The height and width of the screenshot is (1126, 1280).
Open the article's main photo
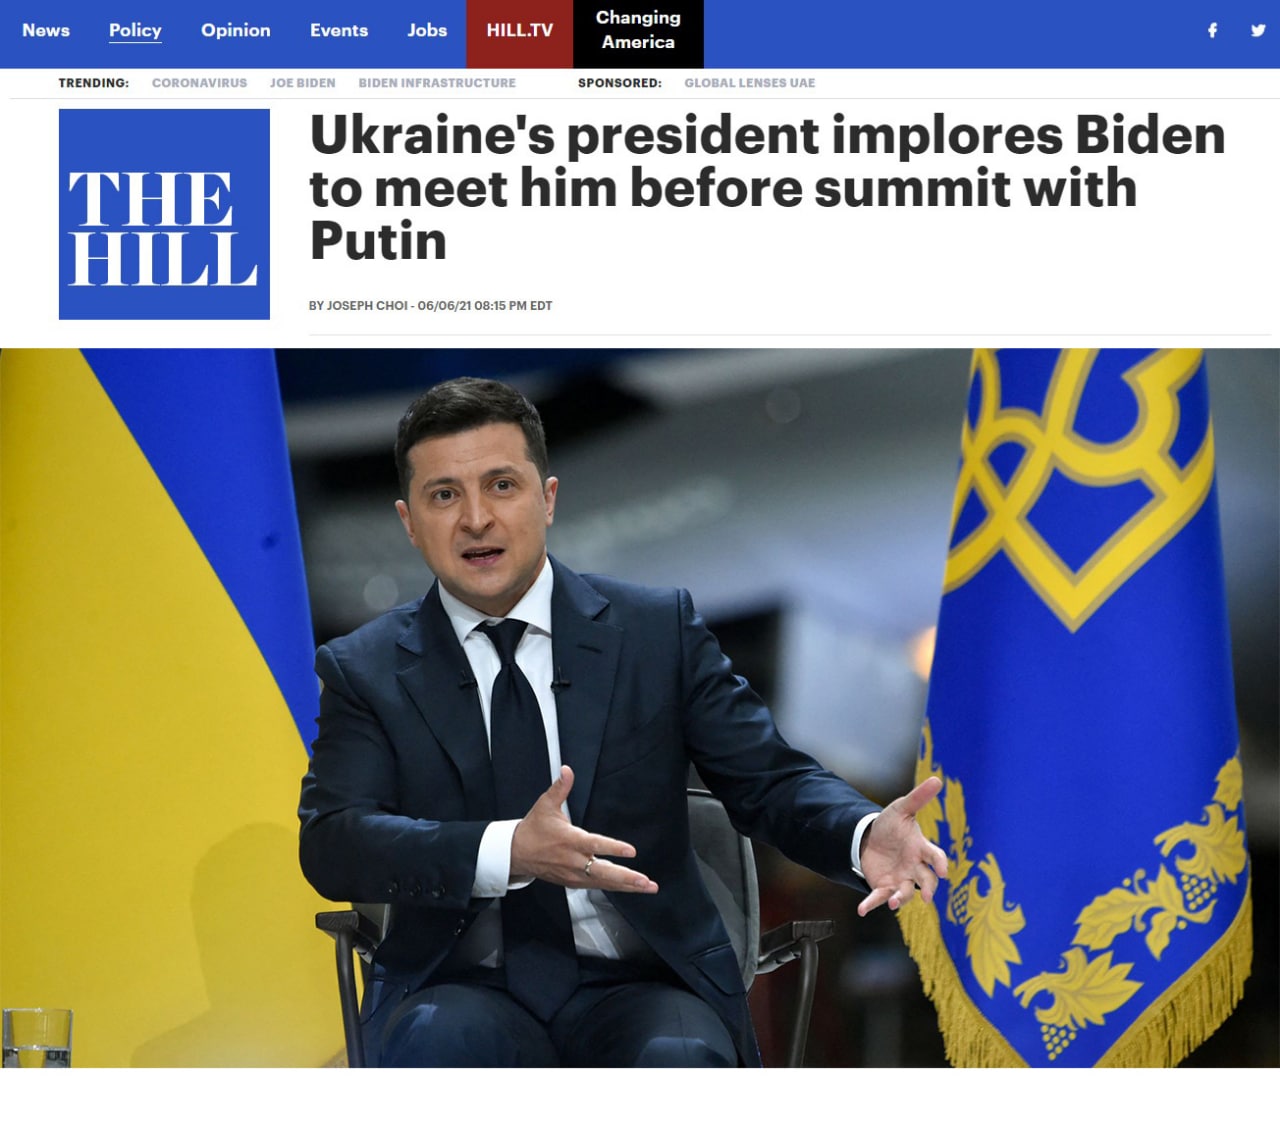[x=640, y=708]
